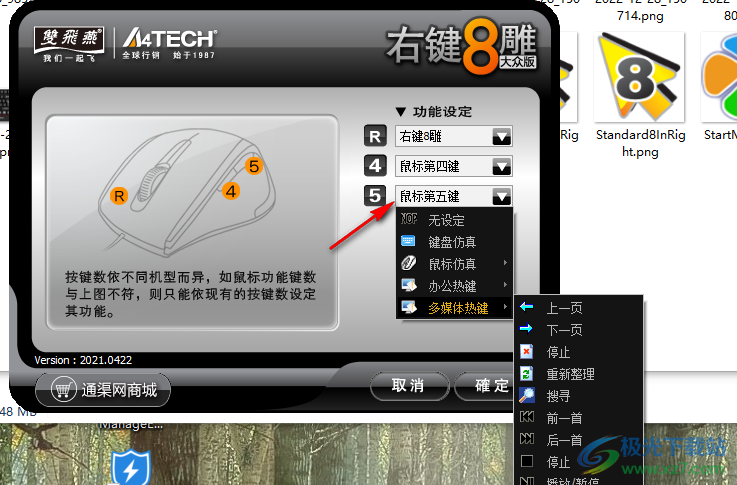Click the blue shield desktop icon
737x485 pixels.
[x=131, y=468]
